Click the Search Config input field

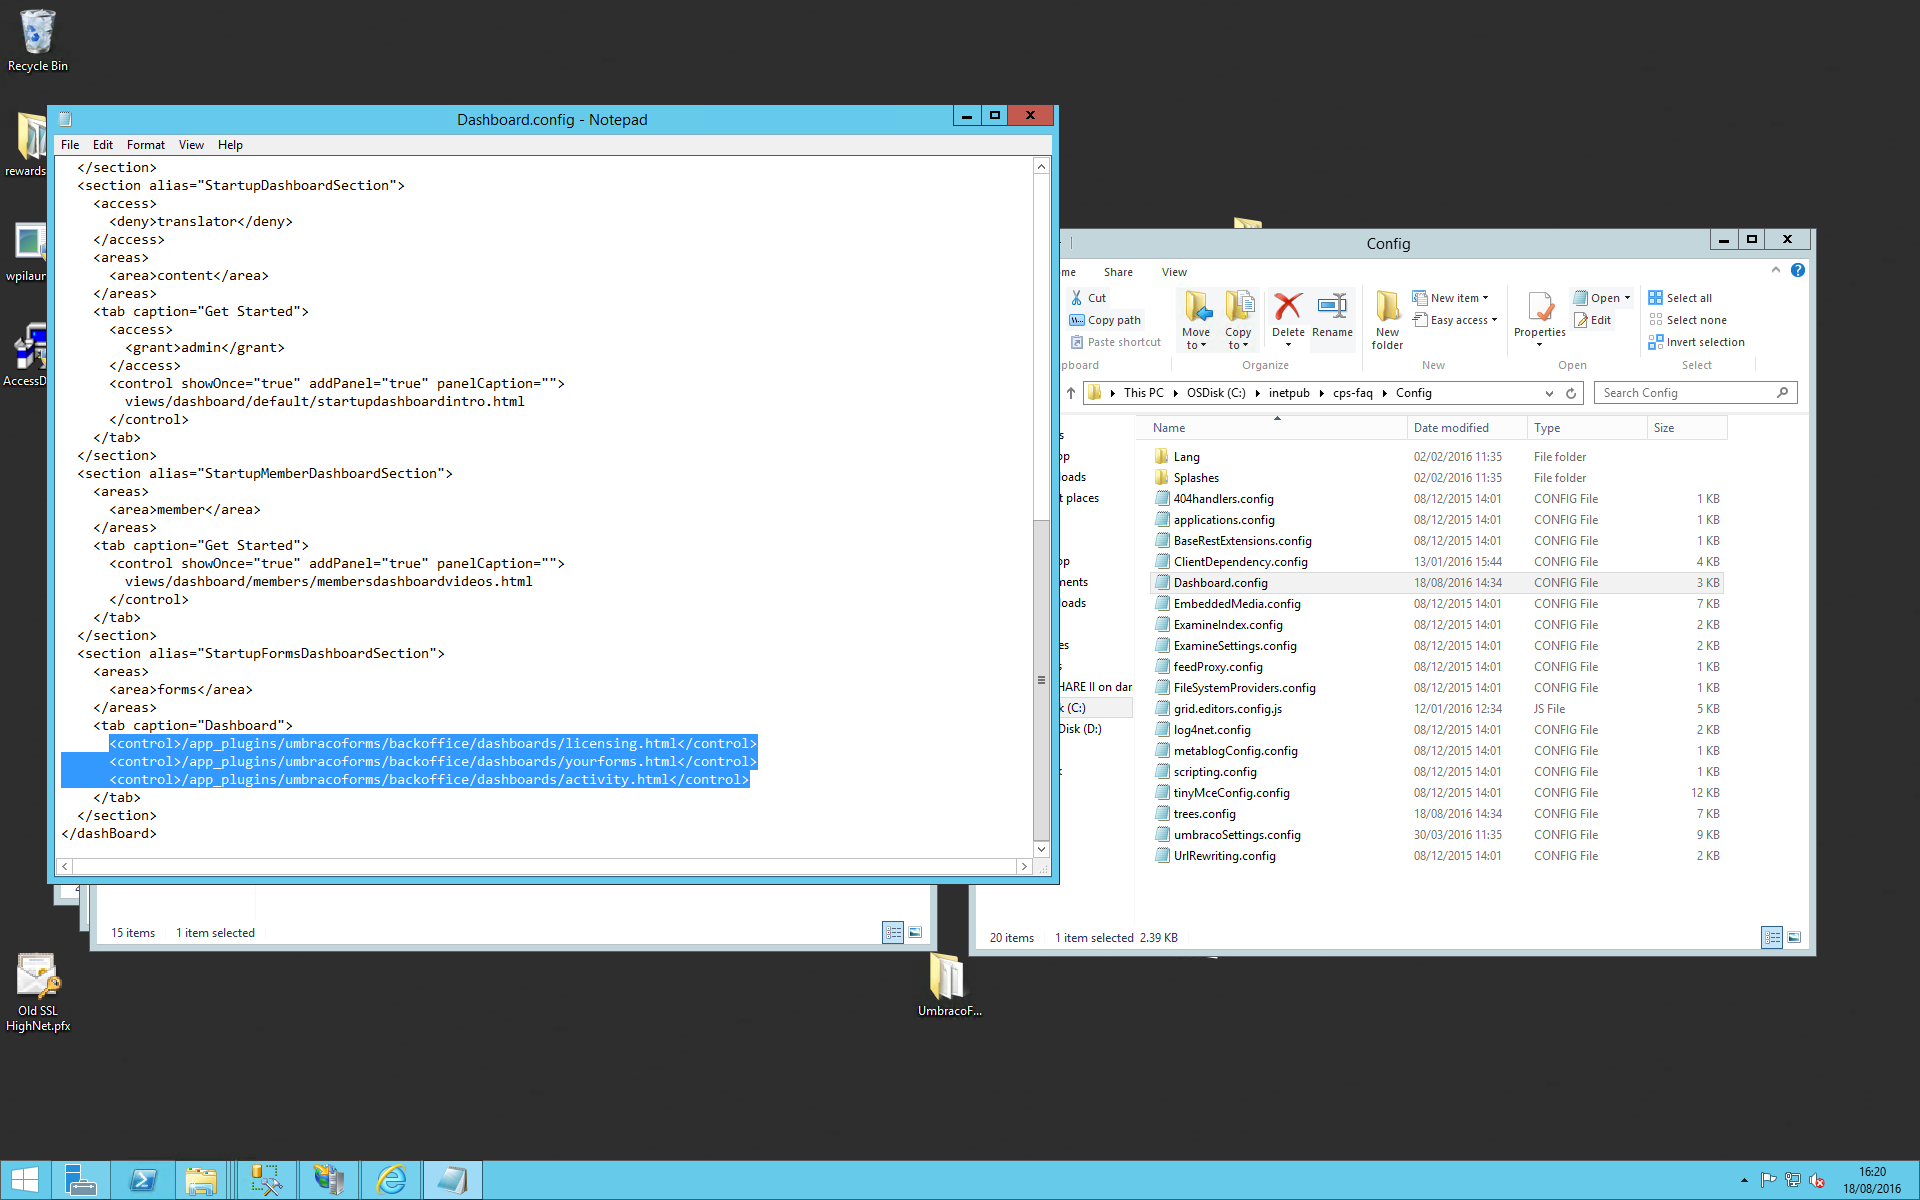1685,393
